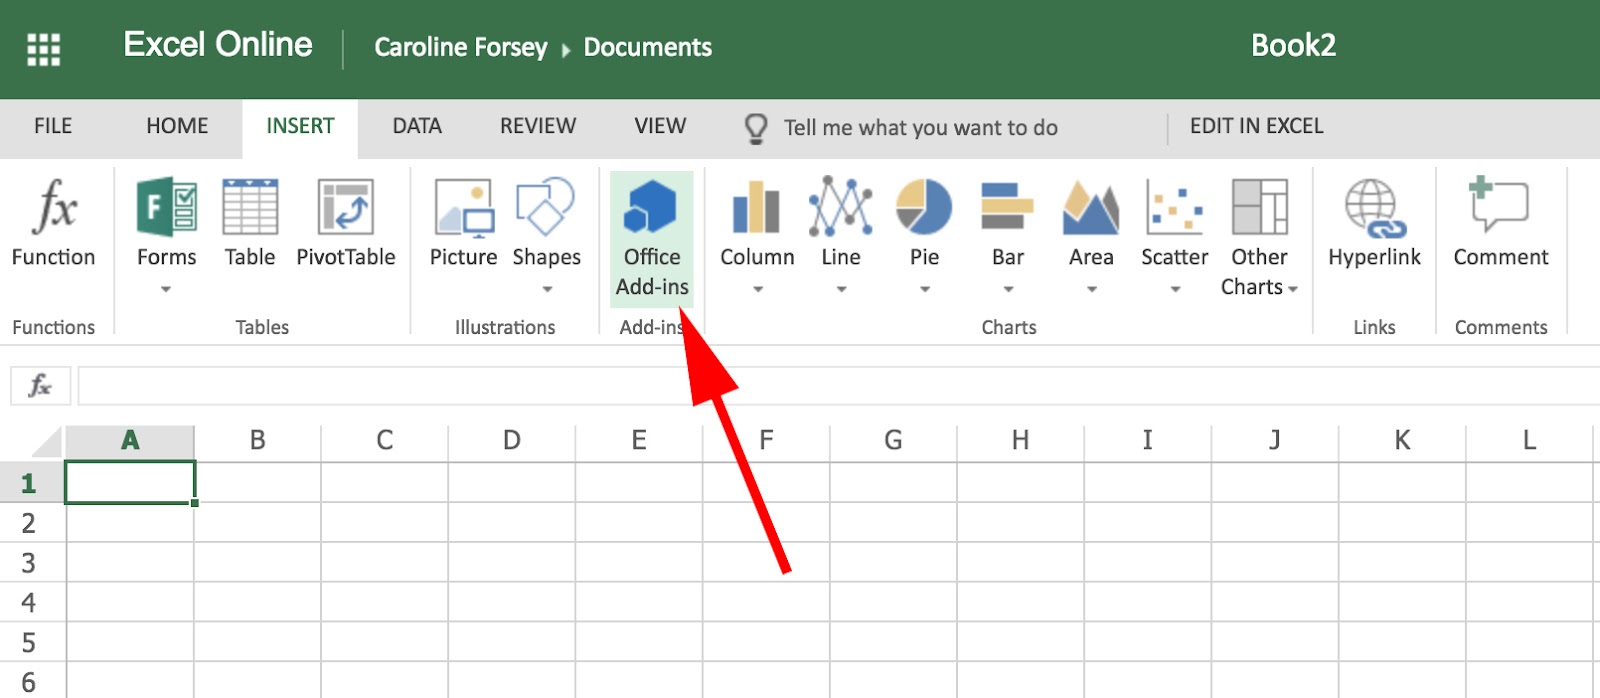Open the Scatter chart dropdown

(x=1175, y=289)
